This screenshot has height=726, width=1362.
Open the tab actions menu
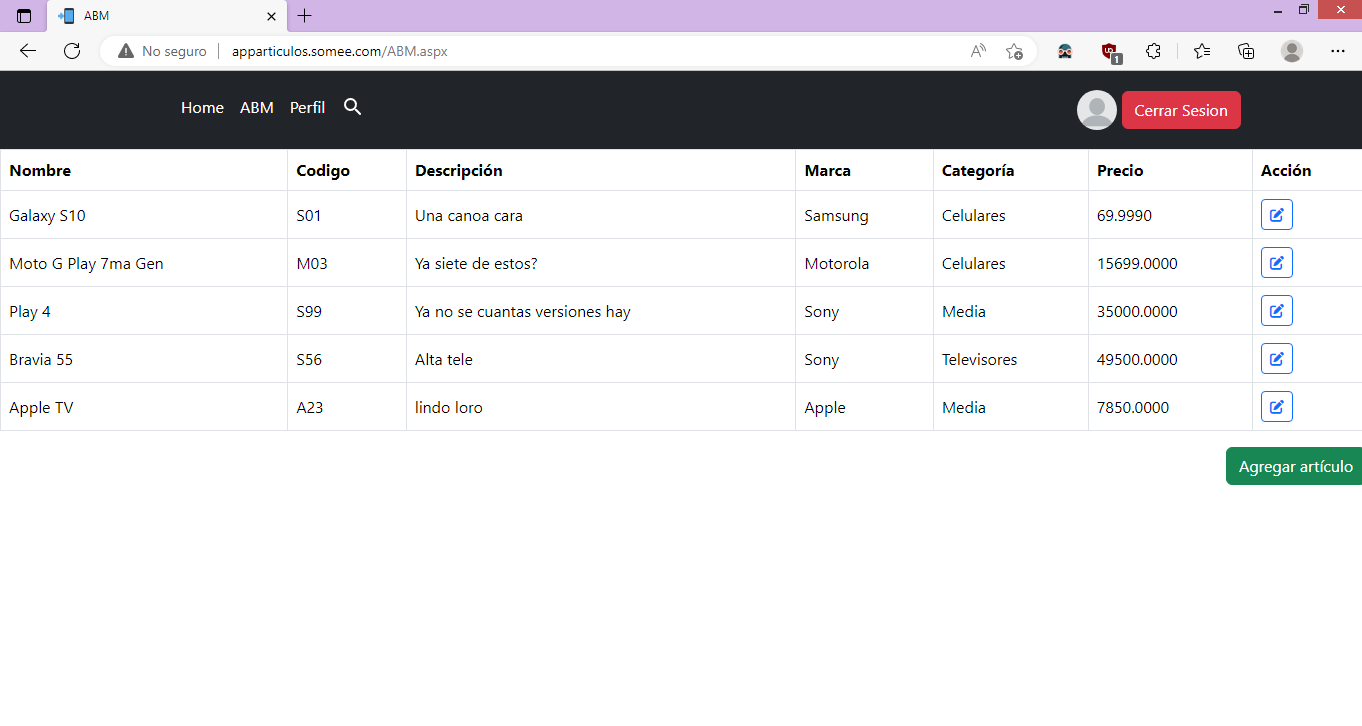click(x=24, y=16)
